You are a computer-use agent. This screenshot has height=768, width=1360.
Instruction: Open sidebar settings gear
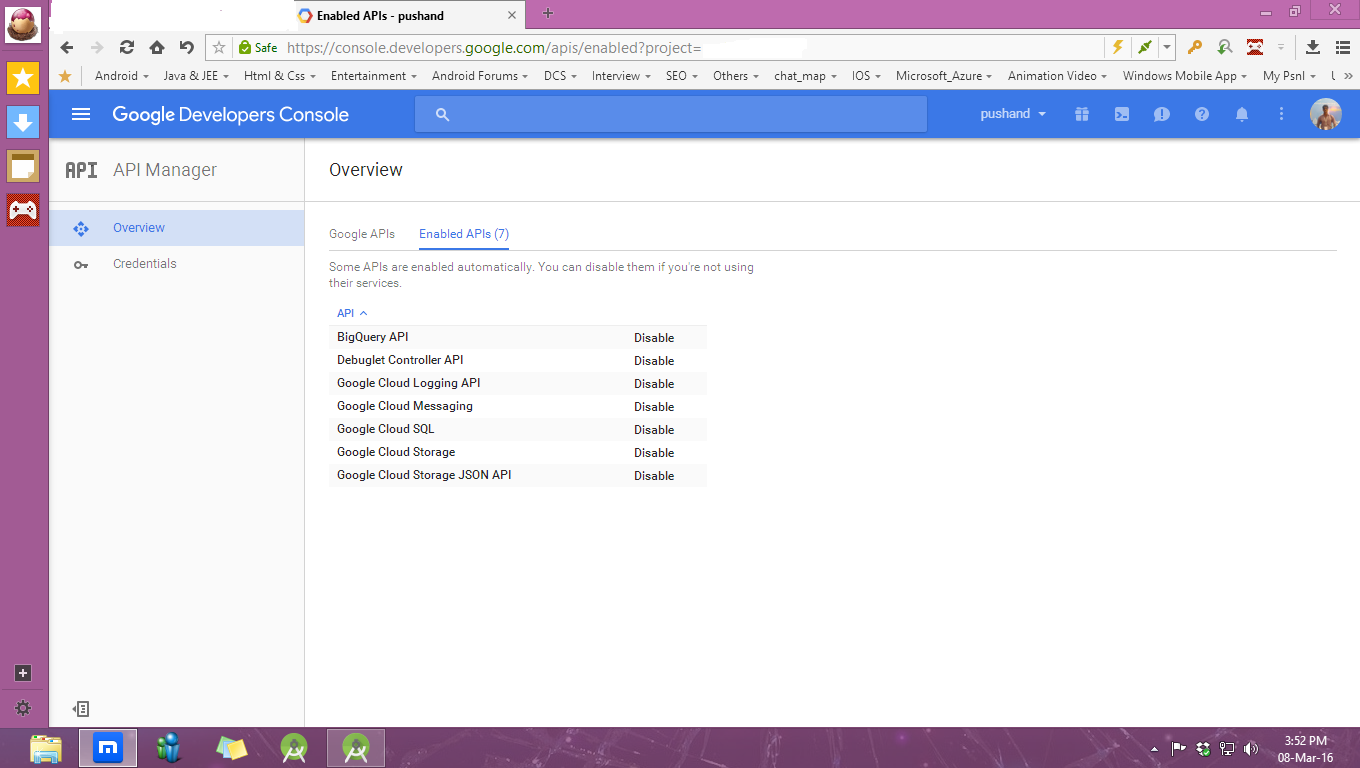pyautogui.click(x=23, y=708)
